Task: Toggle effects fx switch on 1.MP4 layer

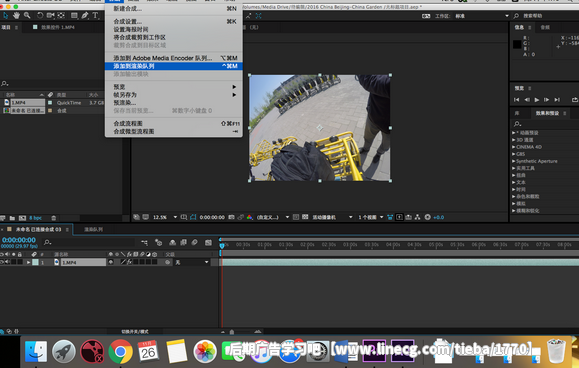Action: click(129, 262)
